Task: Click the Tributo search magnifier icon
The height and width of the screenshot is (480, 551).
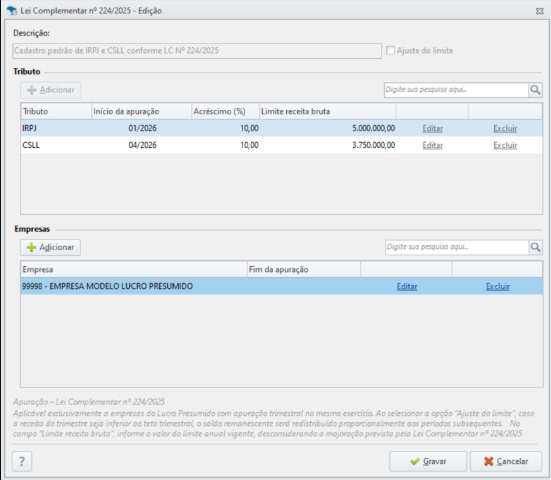Action: tap(535, 90)
